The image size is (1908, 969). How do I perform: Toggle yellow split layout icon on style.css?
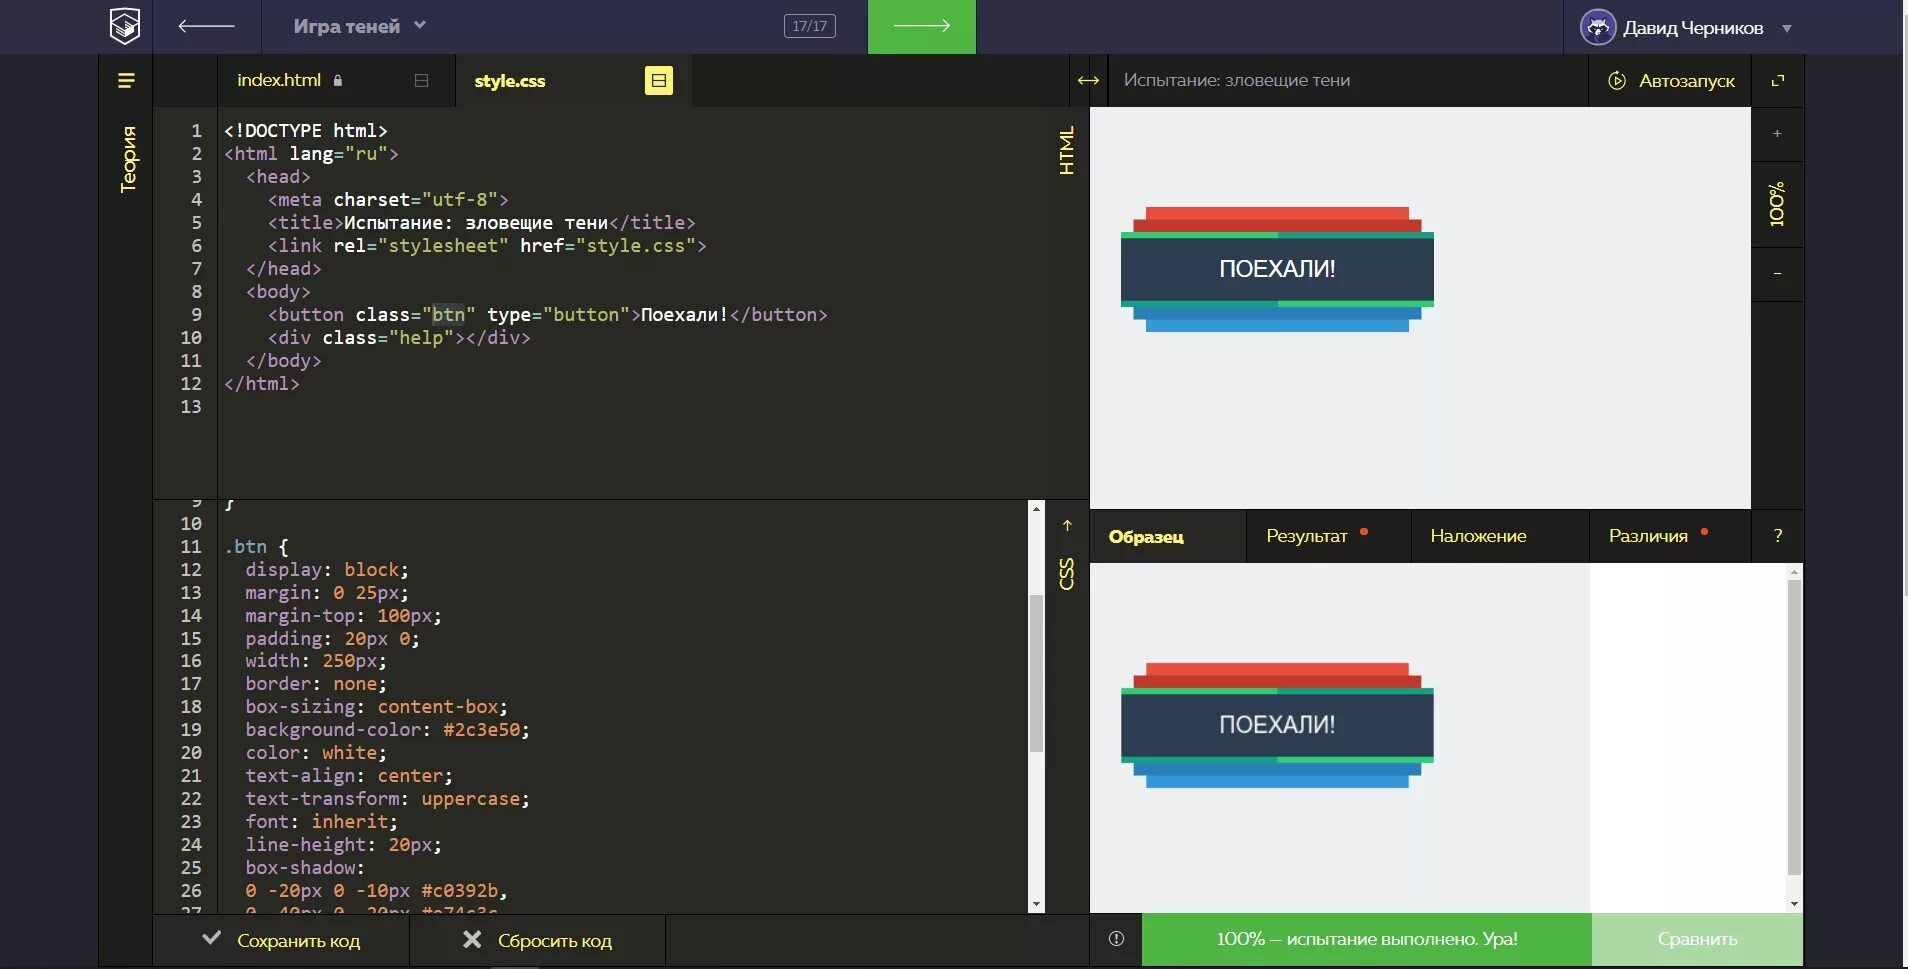658,80
